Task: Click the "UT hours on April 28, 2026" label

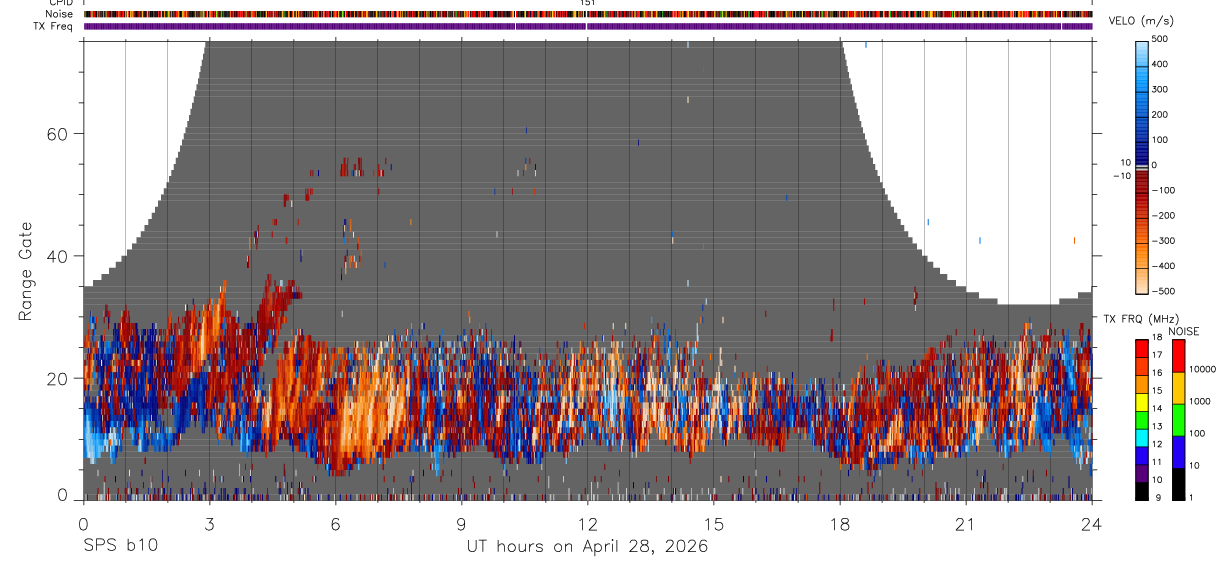Action: coord(587,547)
